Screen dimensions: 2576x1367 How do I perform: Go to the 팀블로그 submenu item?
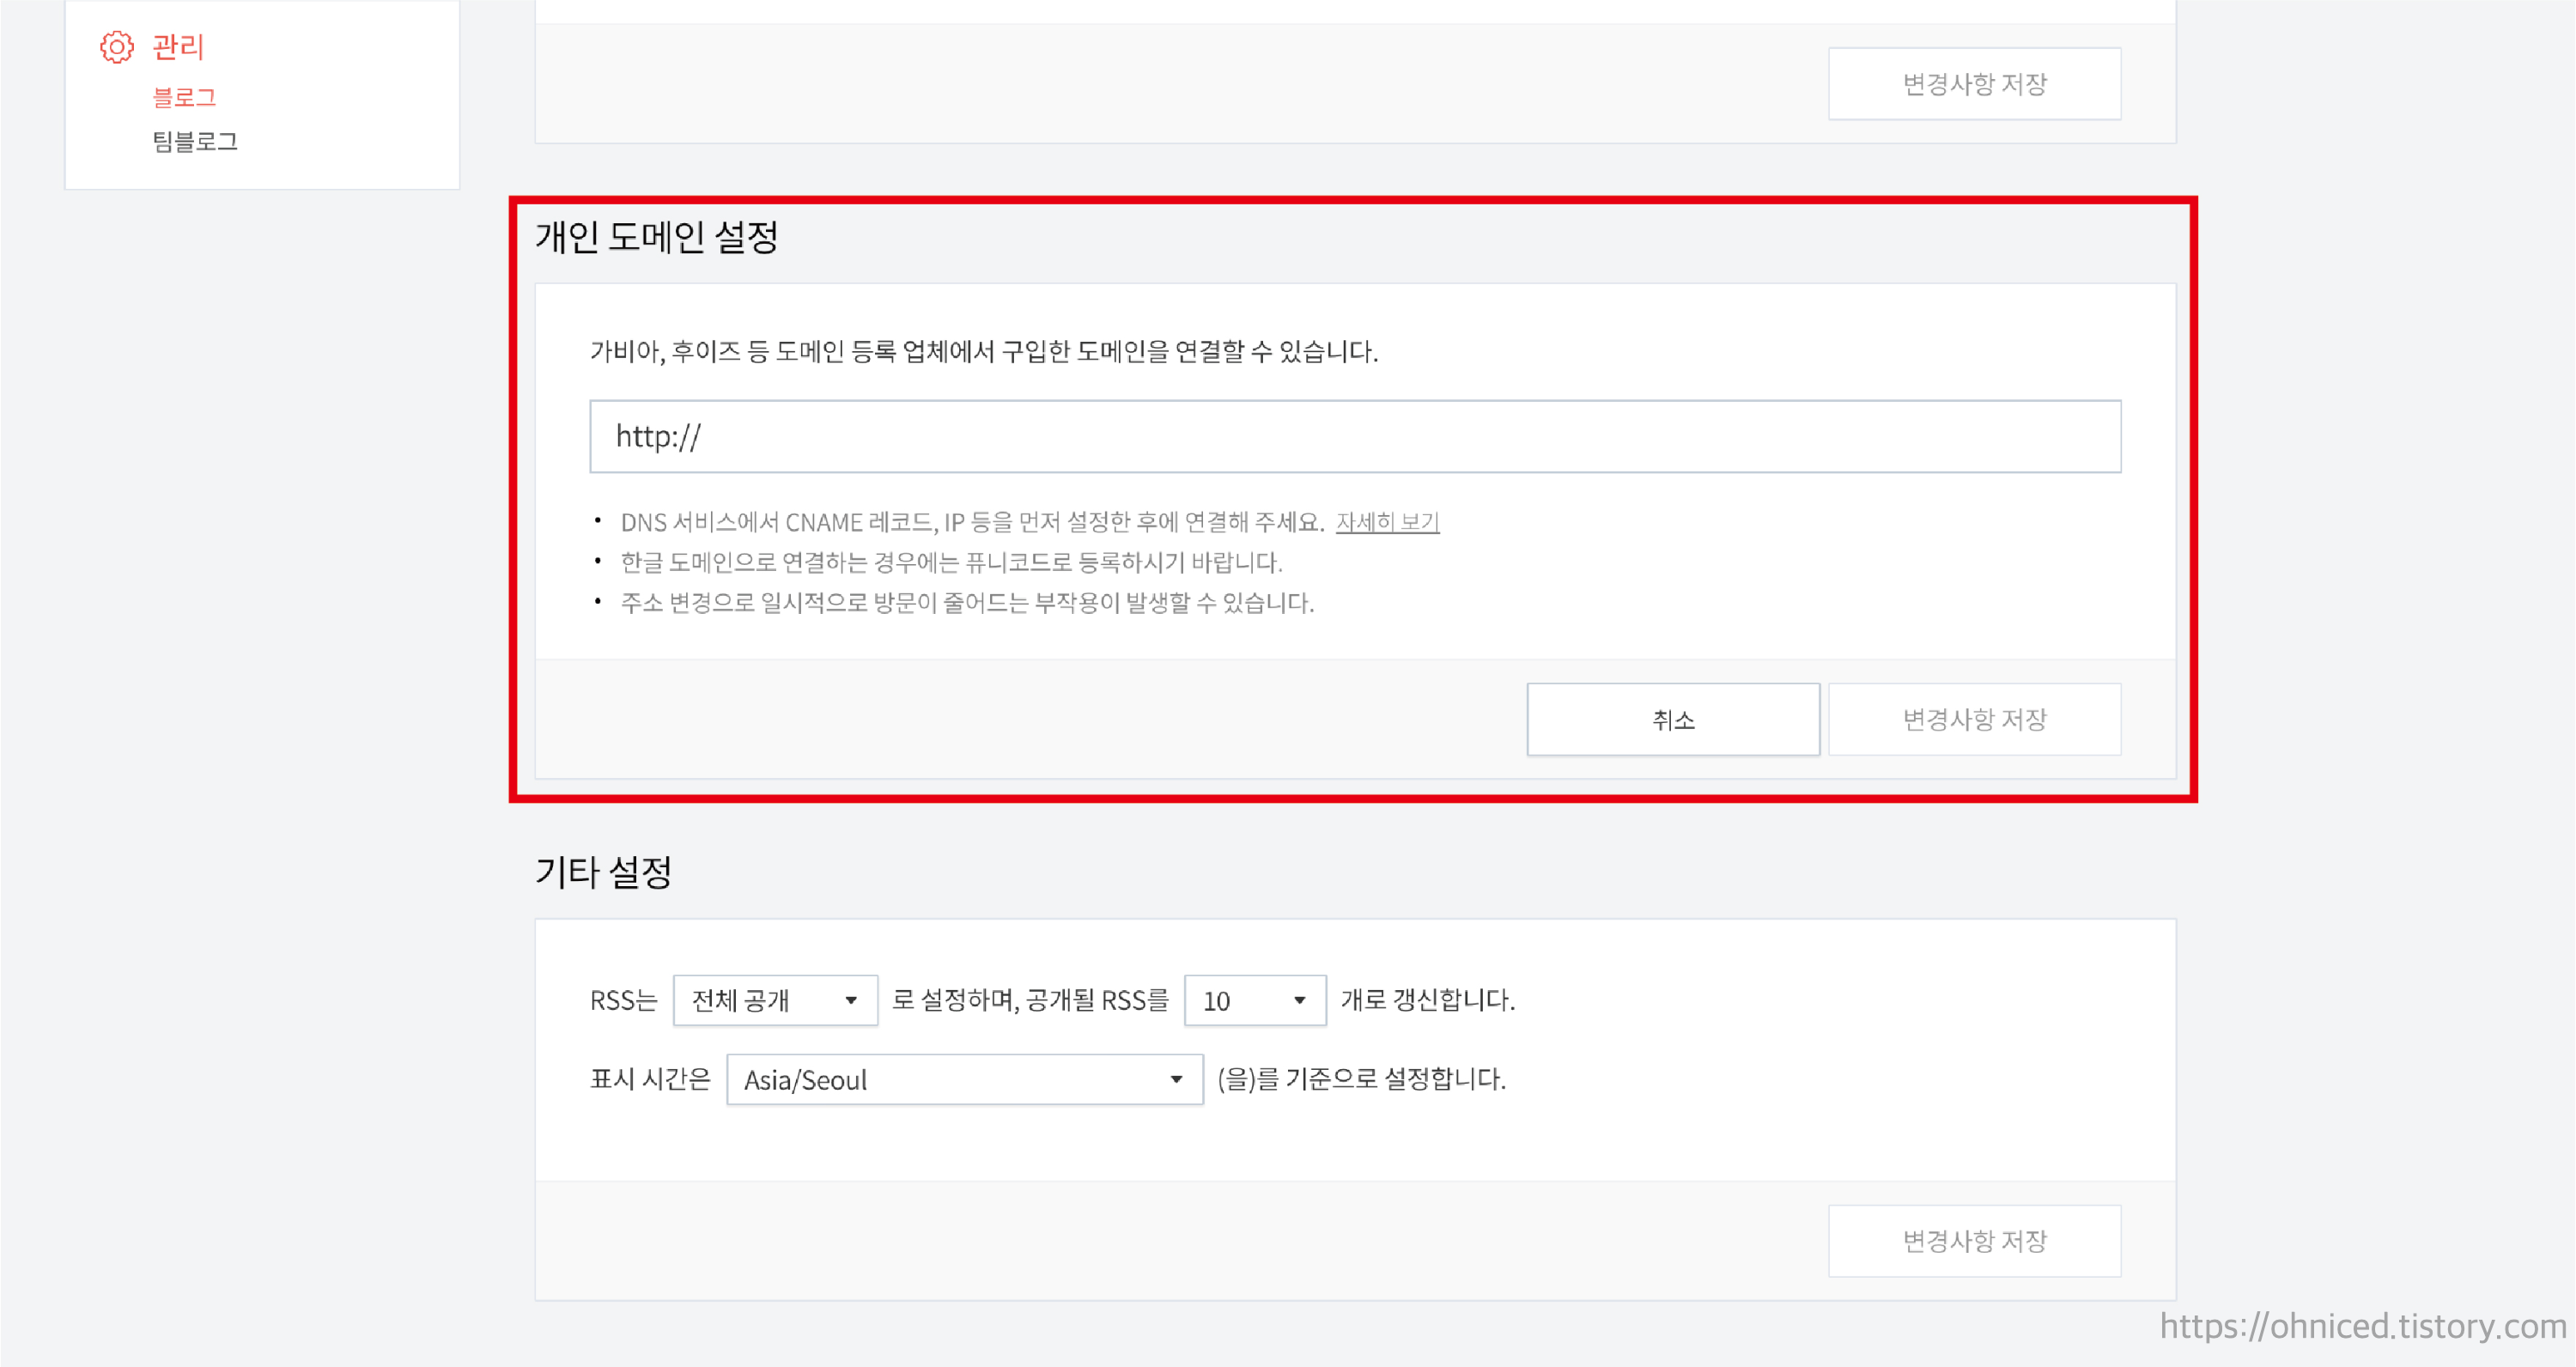point(195,141)
